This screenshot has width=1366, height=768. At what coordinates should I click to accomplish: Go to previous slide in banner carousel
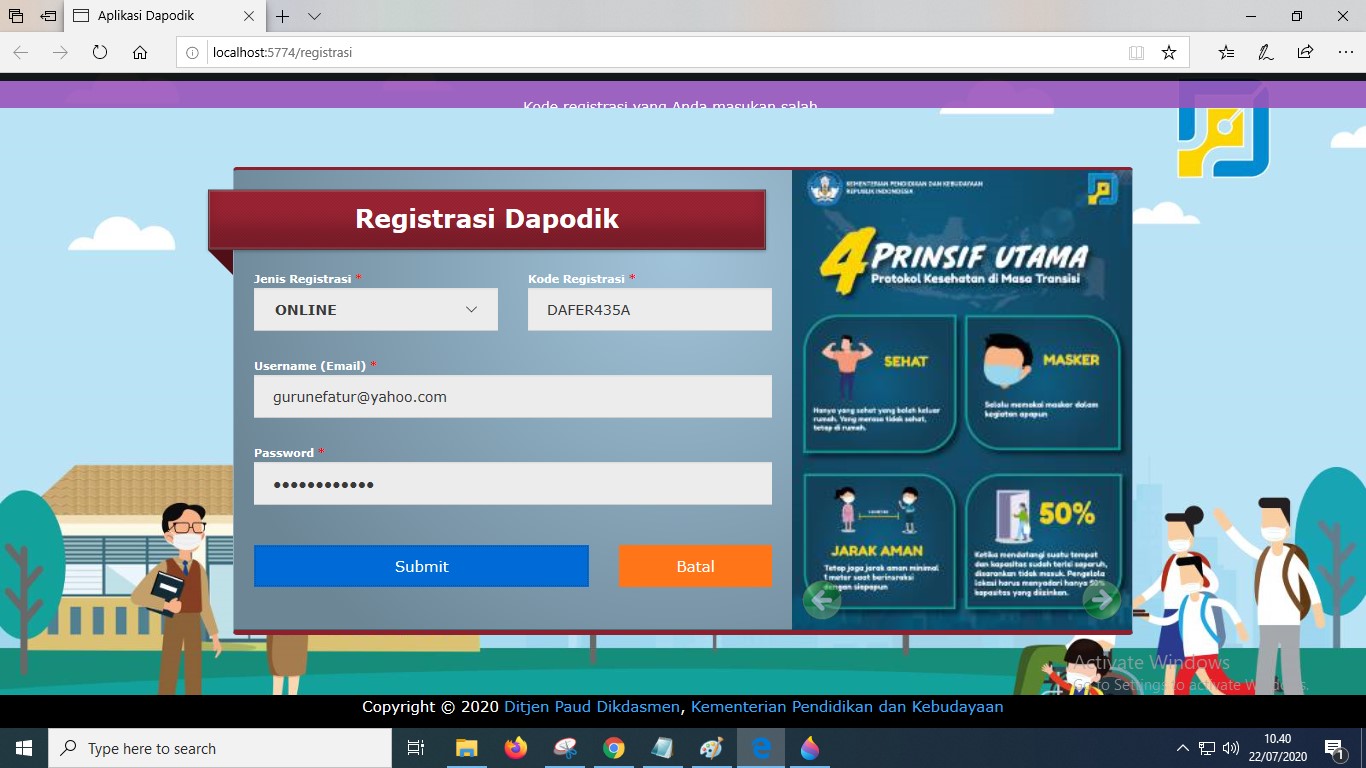point(822,600)
